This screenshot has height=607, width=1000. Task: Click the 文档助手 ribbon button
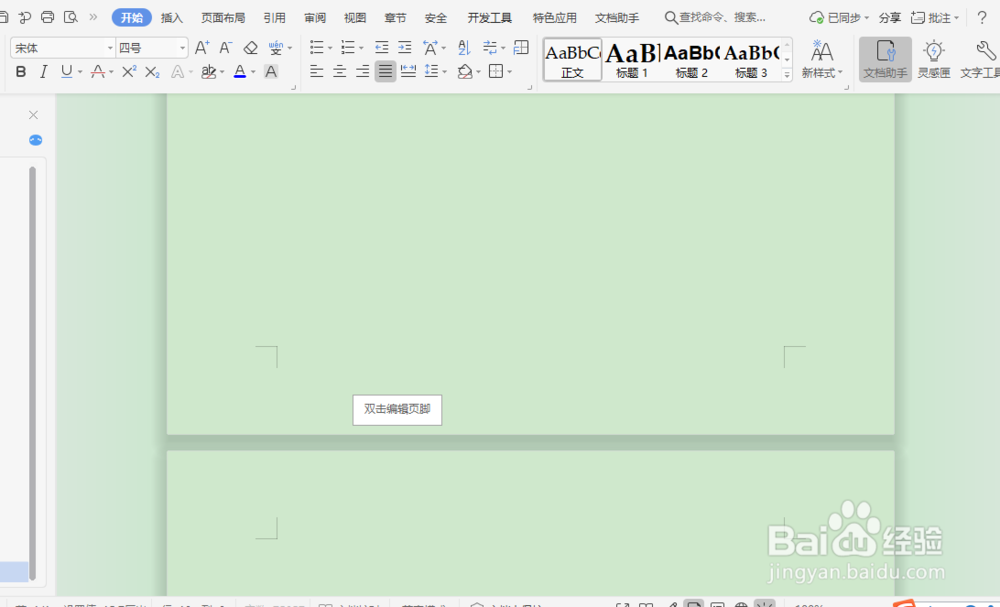(x=885, y=59)
